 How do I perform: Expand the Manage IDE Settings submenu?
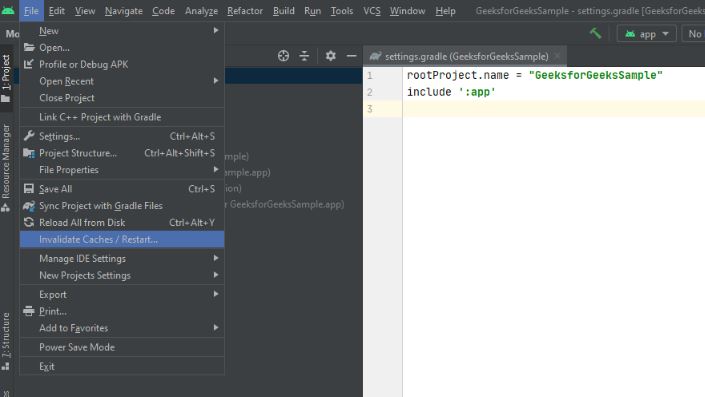(122, 259)
